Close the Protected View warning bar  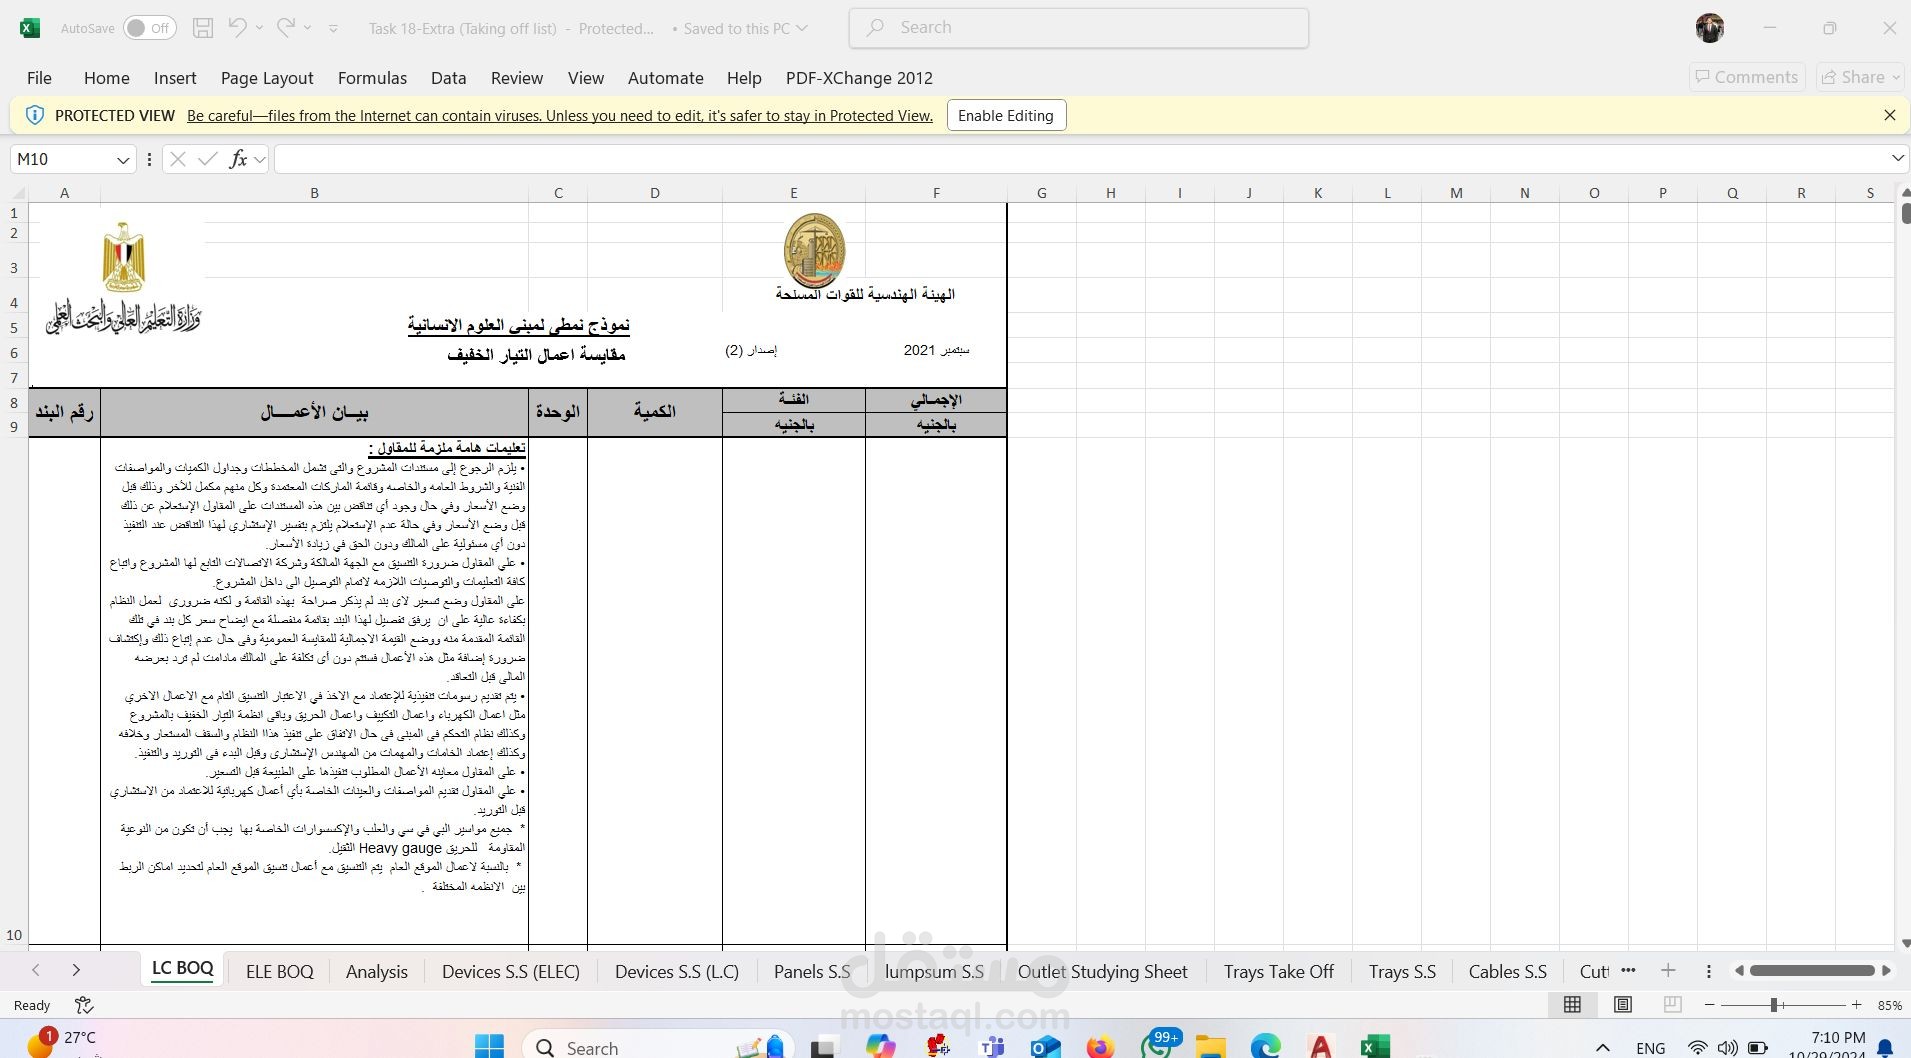pos(1889,115)
